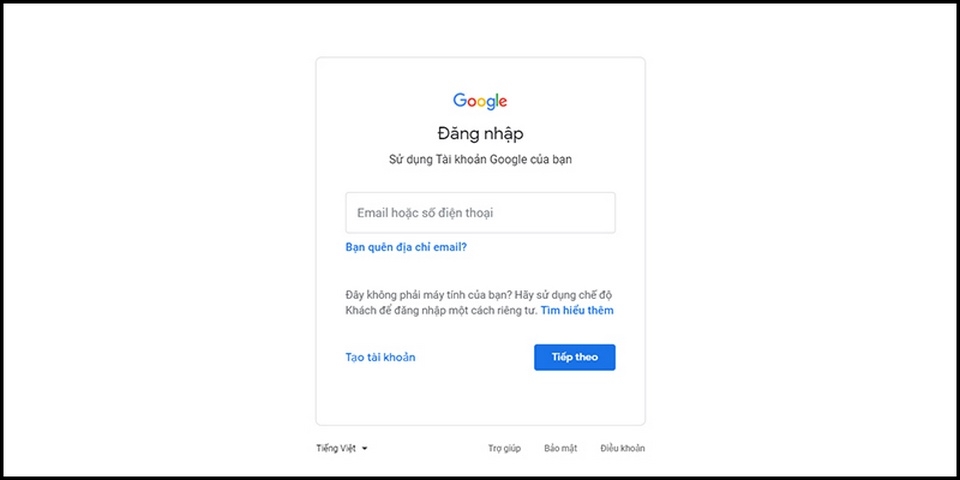This screenshot has height=480, width=960.
Task: Open the Tiếng Việt language selector
Action: coord(342,448)
